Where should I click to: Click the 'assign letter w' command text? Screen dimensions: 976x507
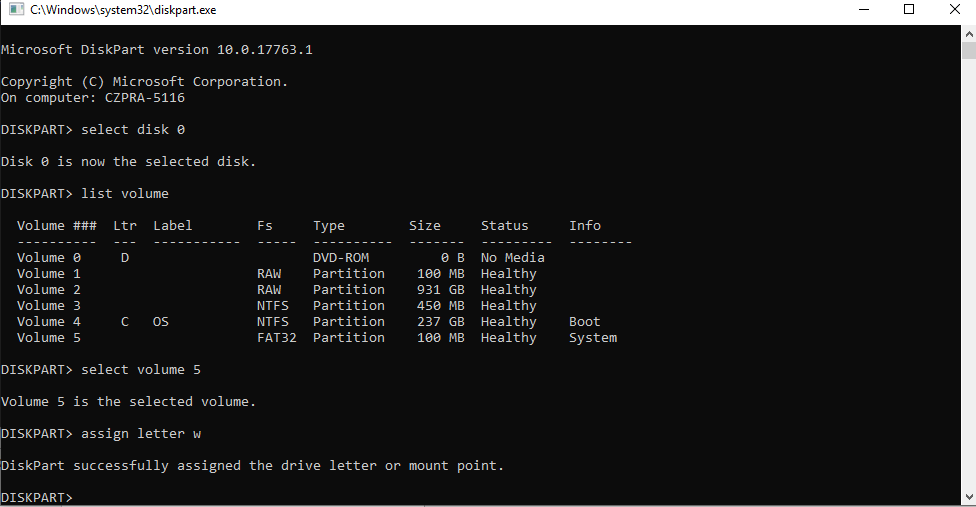[x=141, y=434]
